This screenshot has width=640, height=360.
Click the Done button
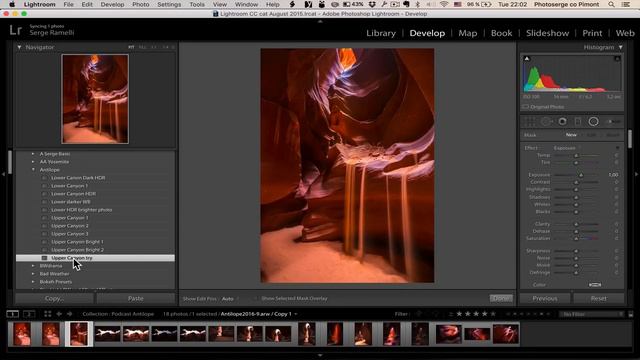[501, 298]
